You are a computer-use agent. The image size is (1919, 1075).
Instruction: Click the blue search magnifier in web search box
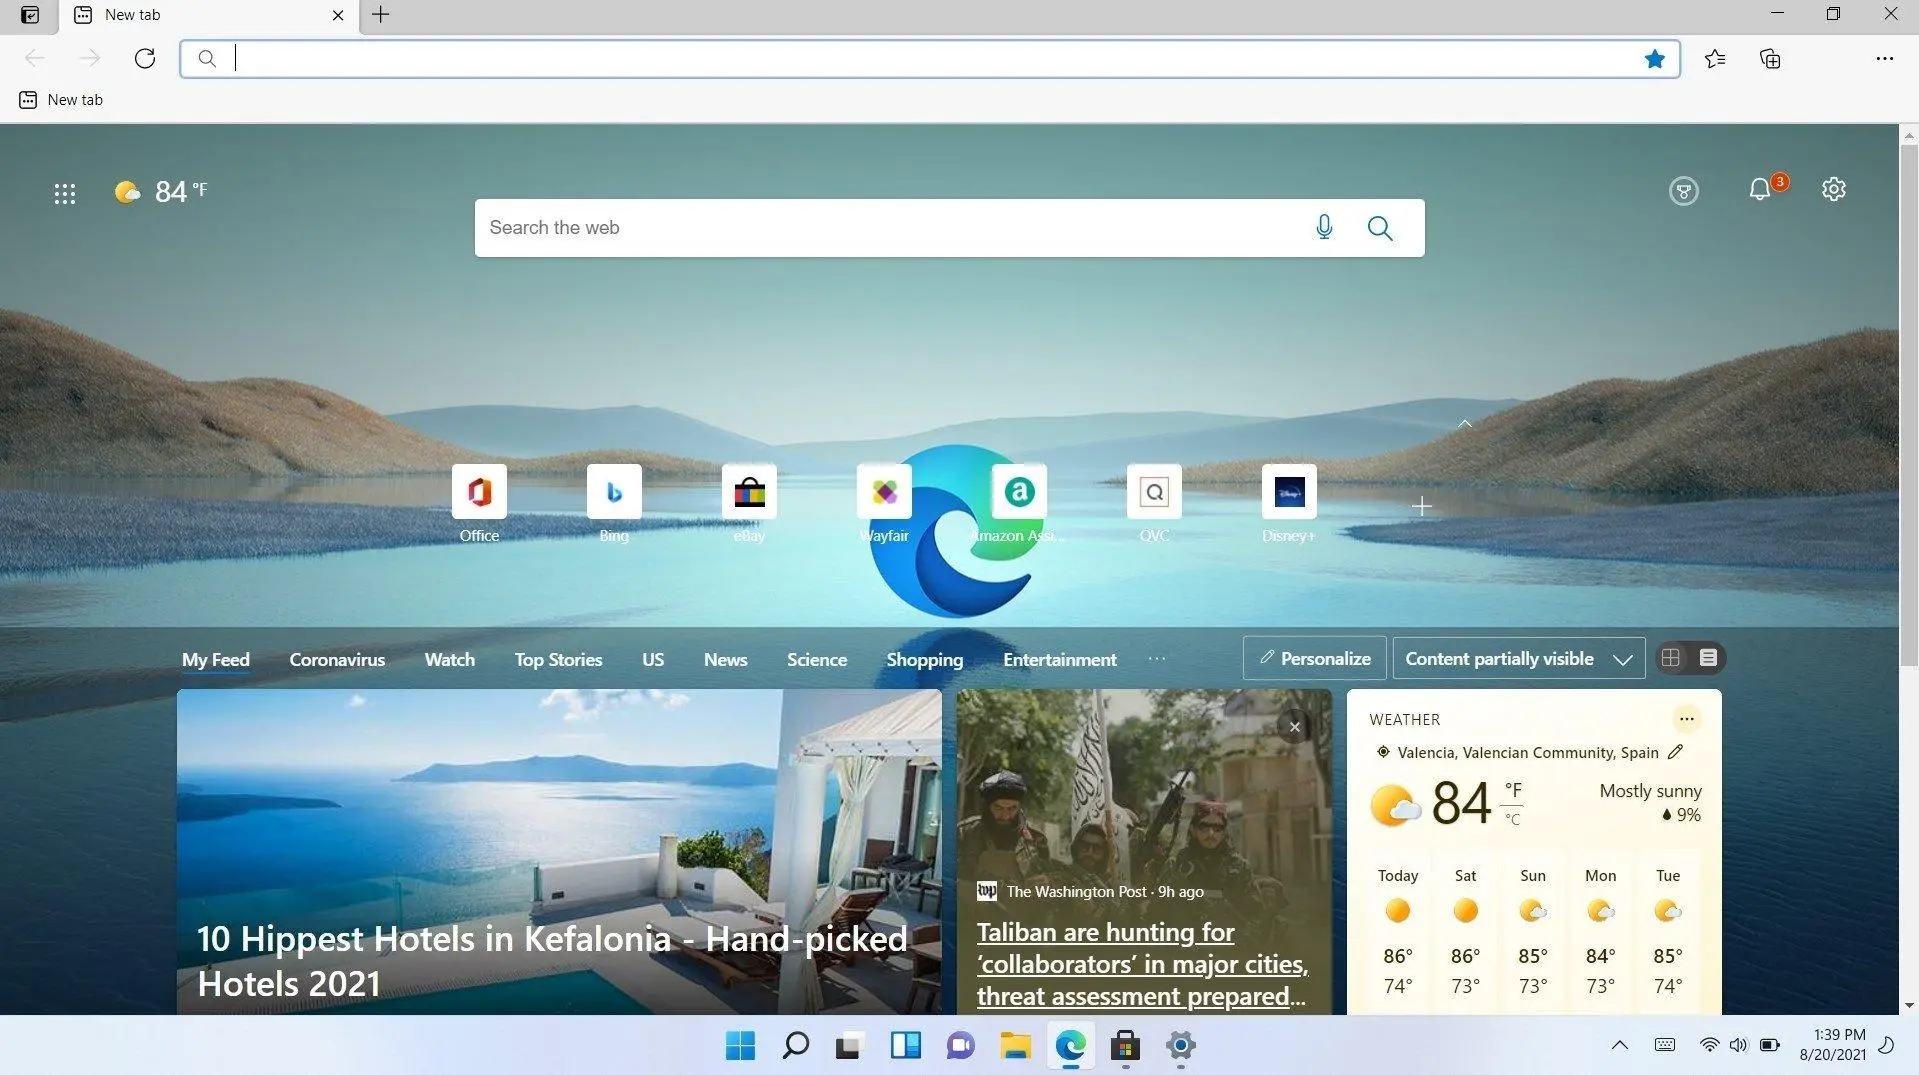[1380, 228]
